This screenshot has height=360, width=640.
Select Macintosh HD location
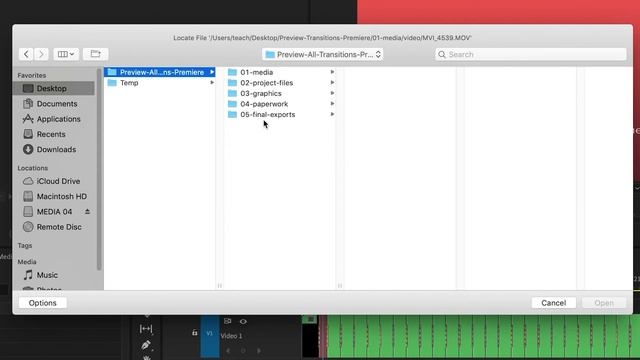point(54,196)
